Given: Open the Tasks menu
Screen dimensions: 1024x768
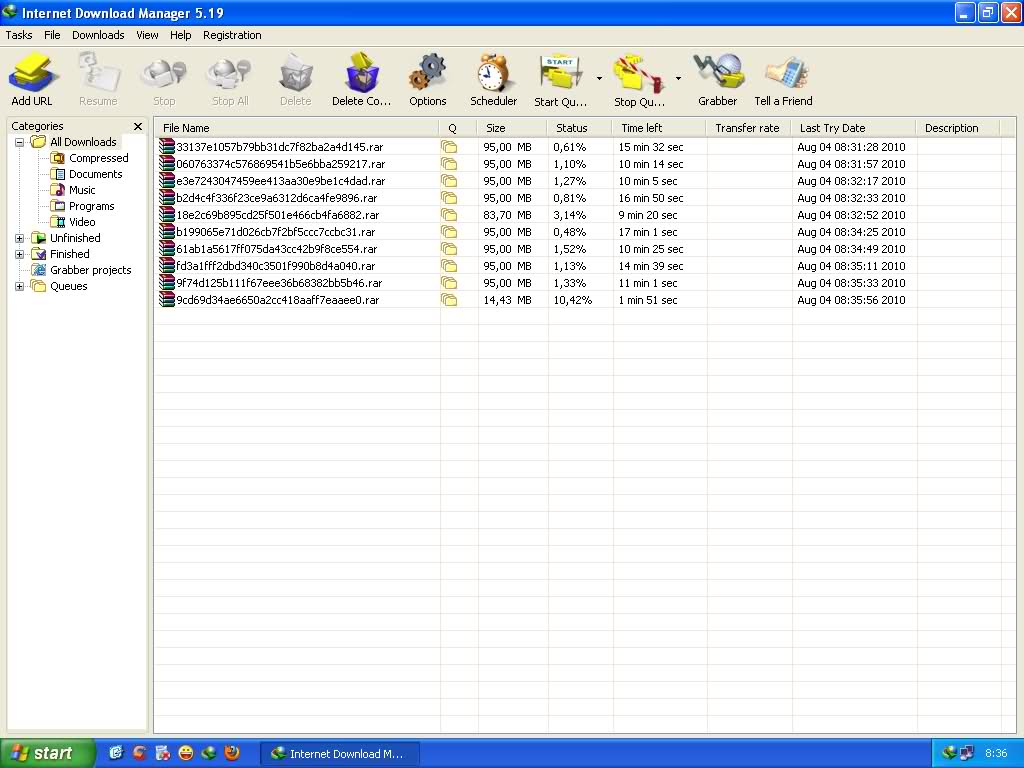Looking at the screenshot, I should point(18,35).
